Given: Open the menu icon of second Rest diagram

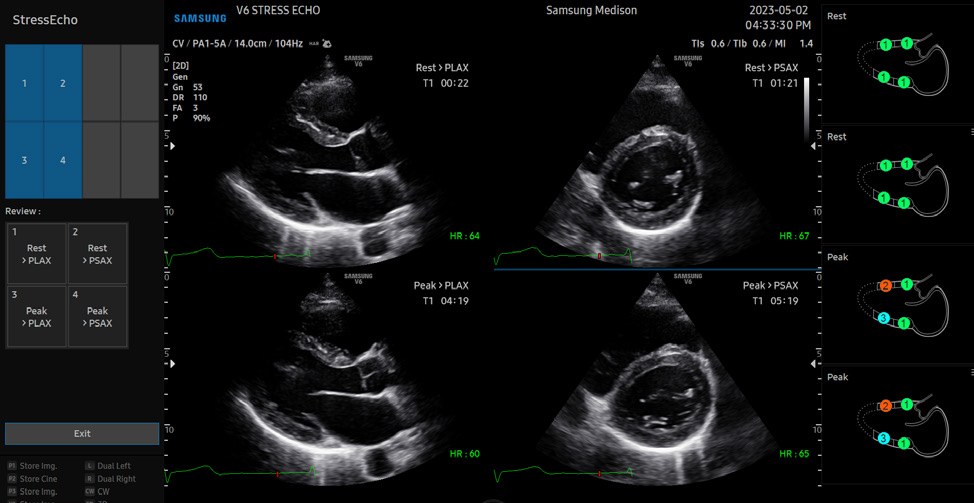Looking at the screenshot, I should 972,132.
